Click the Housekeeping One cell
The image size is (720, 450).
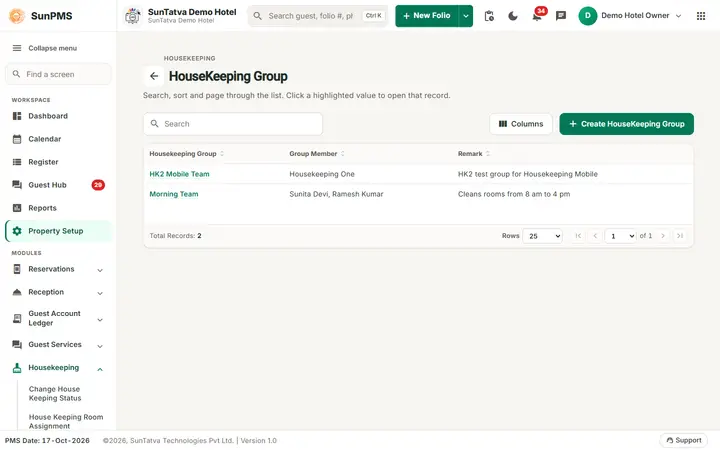[x=322, y=174]
